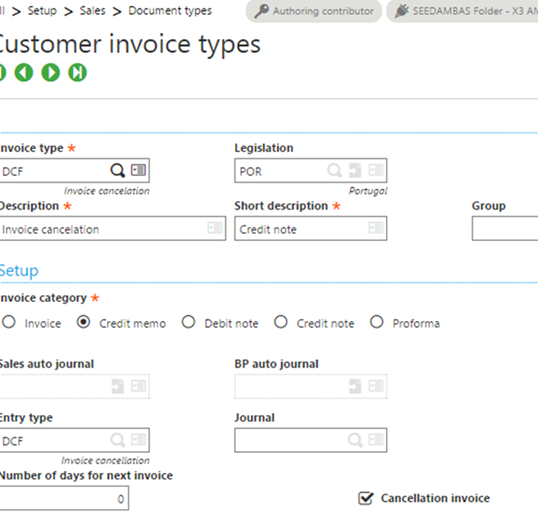This screenshot has height=529, width=538.
Task: Click the SEEDAMBAS Folder endpoint button
Action: (463, 11)
